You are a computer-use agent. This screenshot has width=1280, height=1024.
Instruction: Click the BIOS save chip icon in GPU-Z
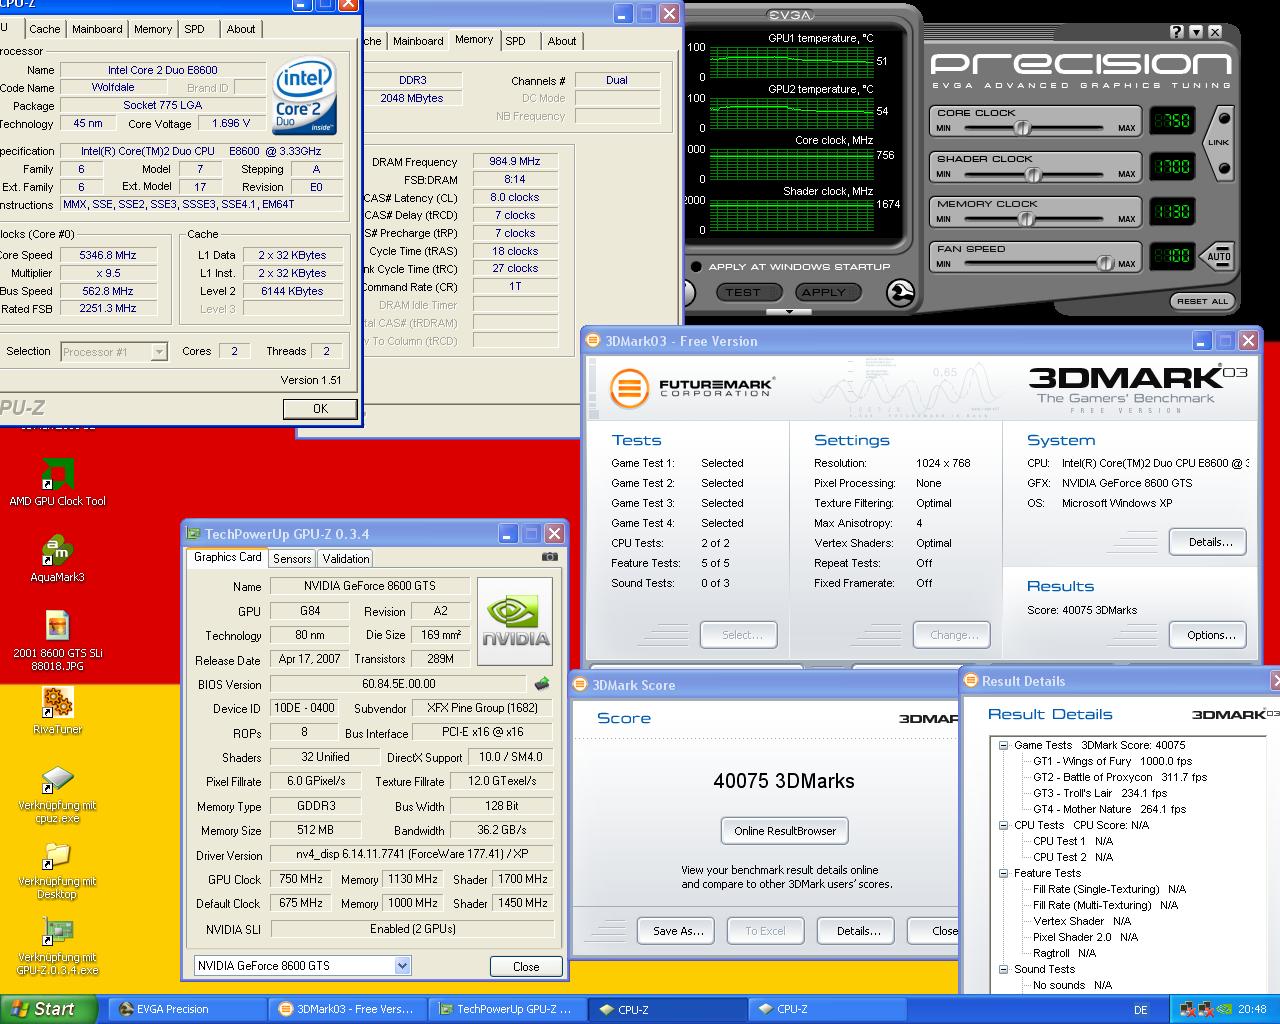(x=542, y=684)
